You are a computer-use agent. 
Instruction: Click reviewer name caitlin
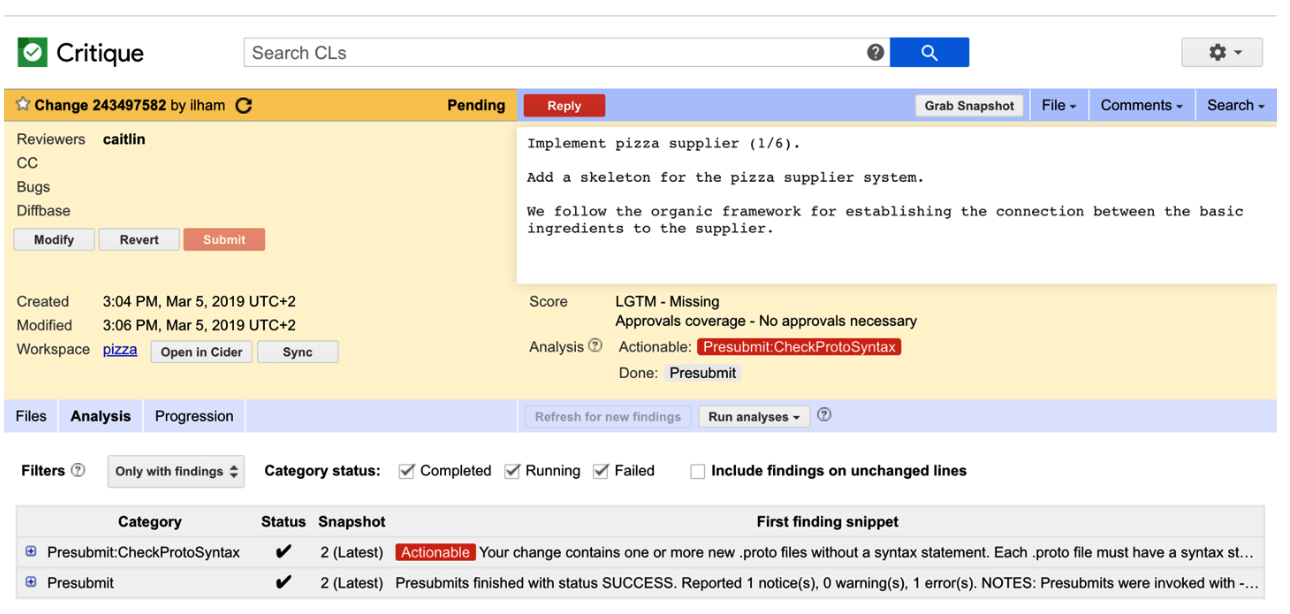[x=124, y=139]
